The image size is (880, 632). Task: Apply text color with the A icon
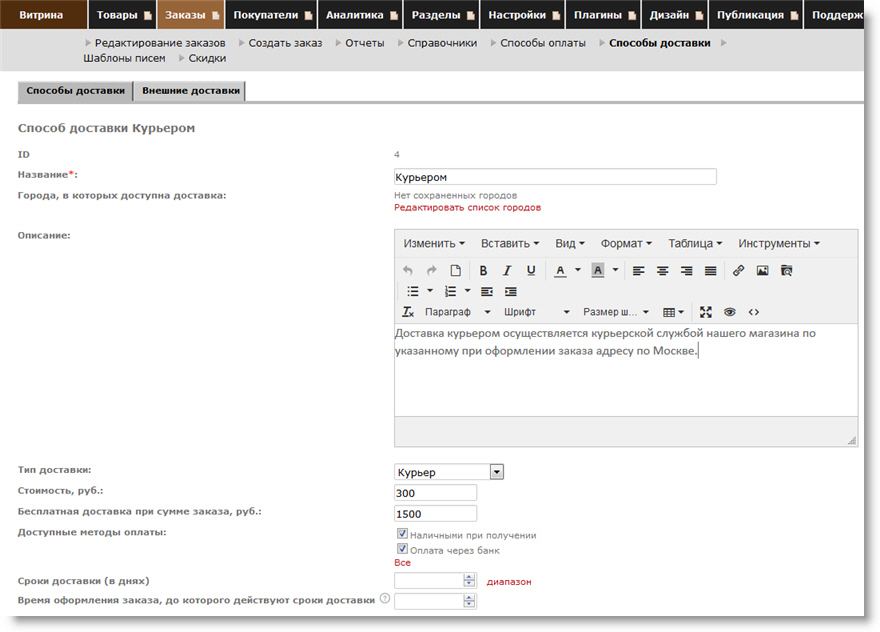[560, 271]
